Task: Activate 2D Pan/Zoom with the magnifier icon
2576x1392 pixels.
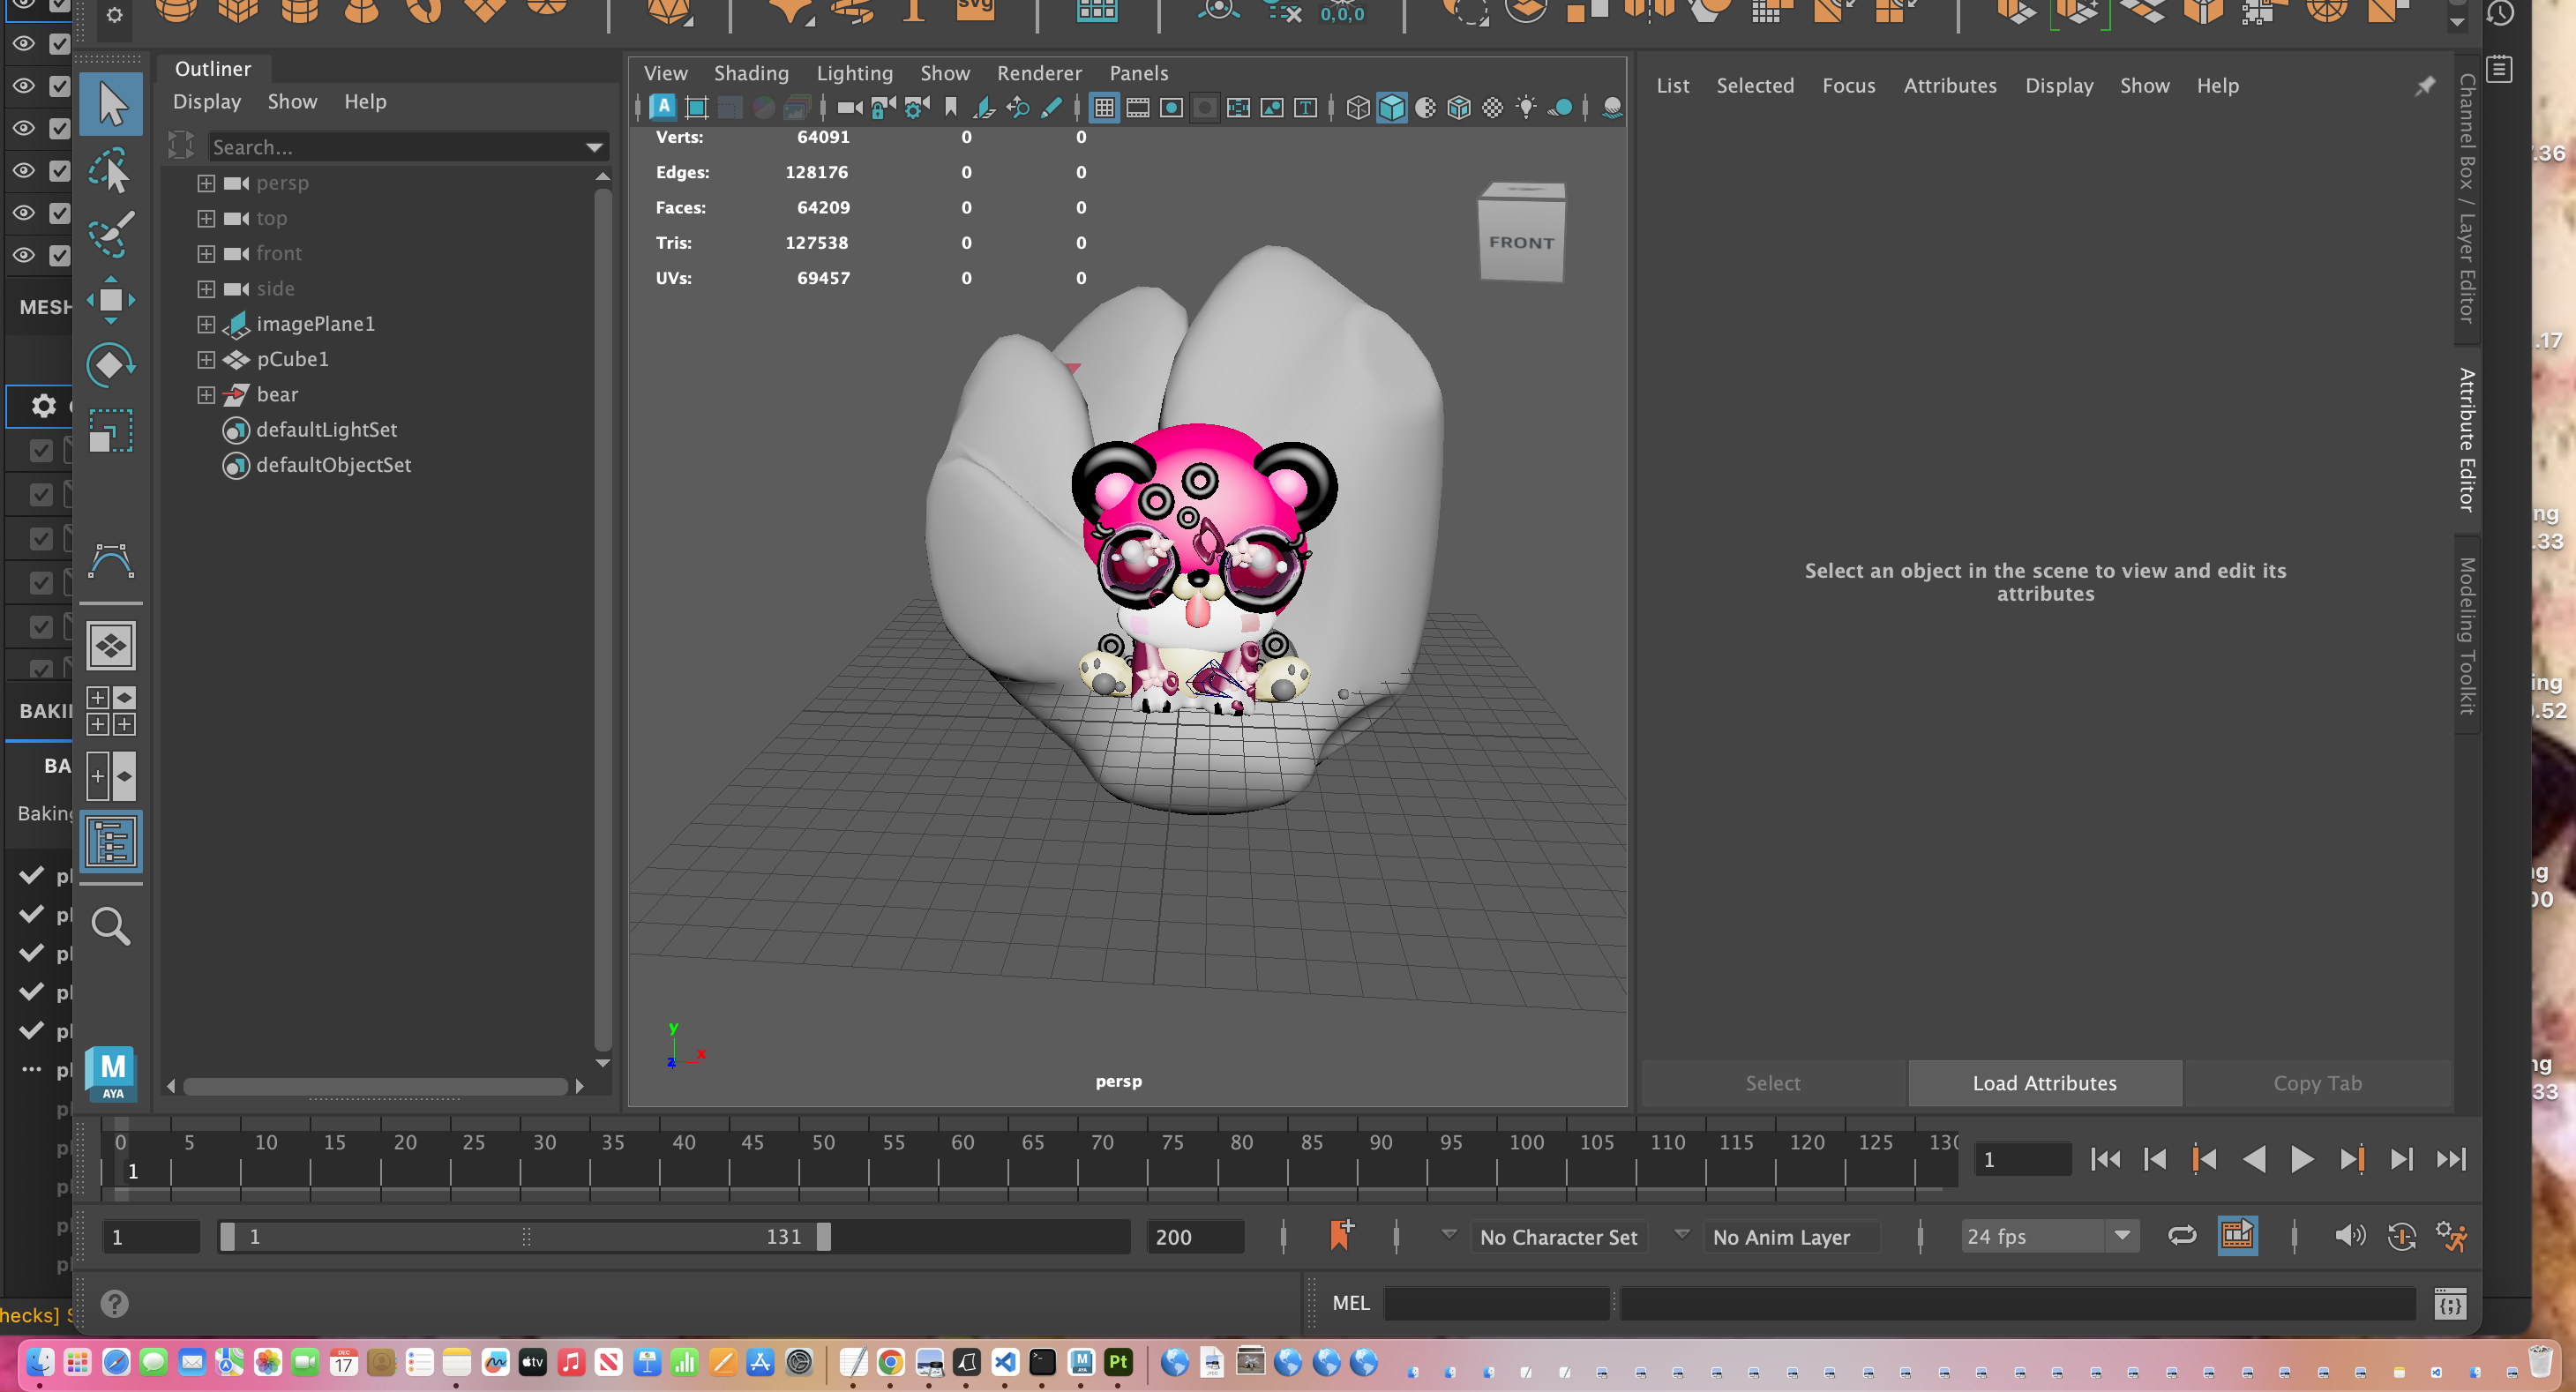Action: pos(1018,107)
